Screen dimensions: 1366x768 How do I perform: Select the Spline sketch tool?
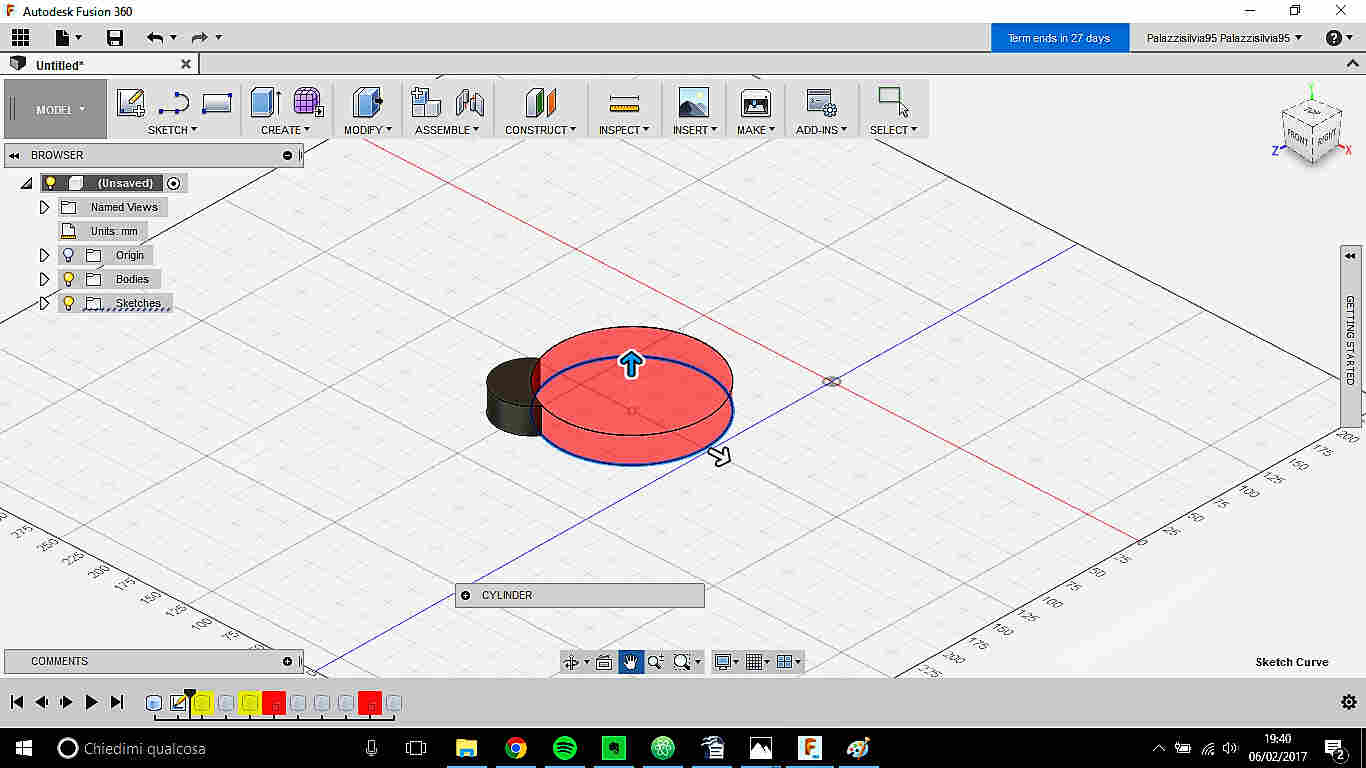point(174,102)
